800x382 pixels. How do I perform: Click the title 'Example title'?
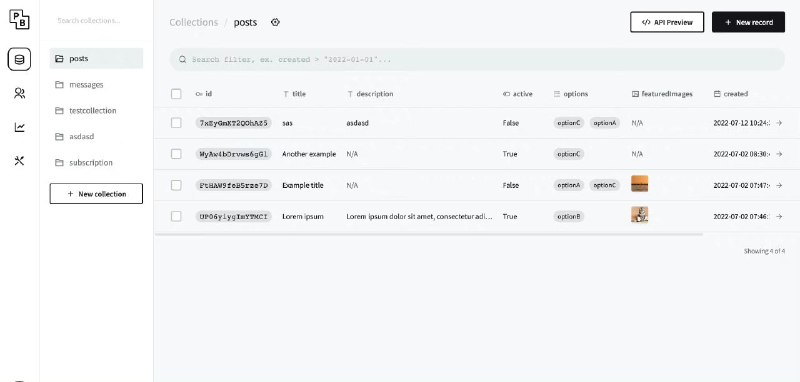(x=303, y=186)
